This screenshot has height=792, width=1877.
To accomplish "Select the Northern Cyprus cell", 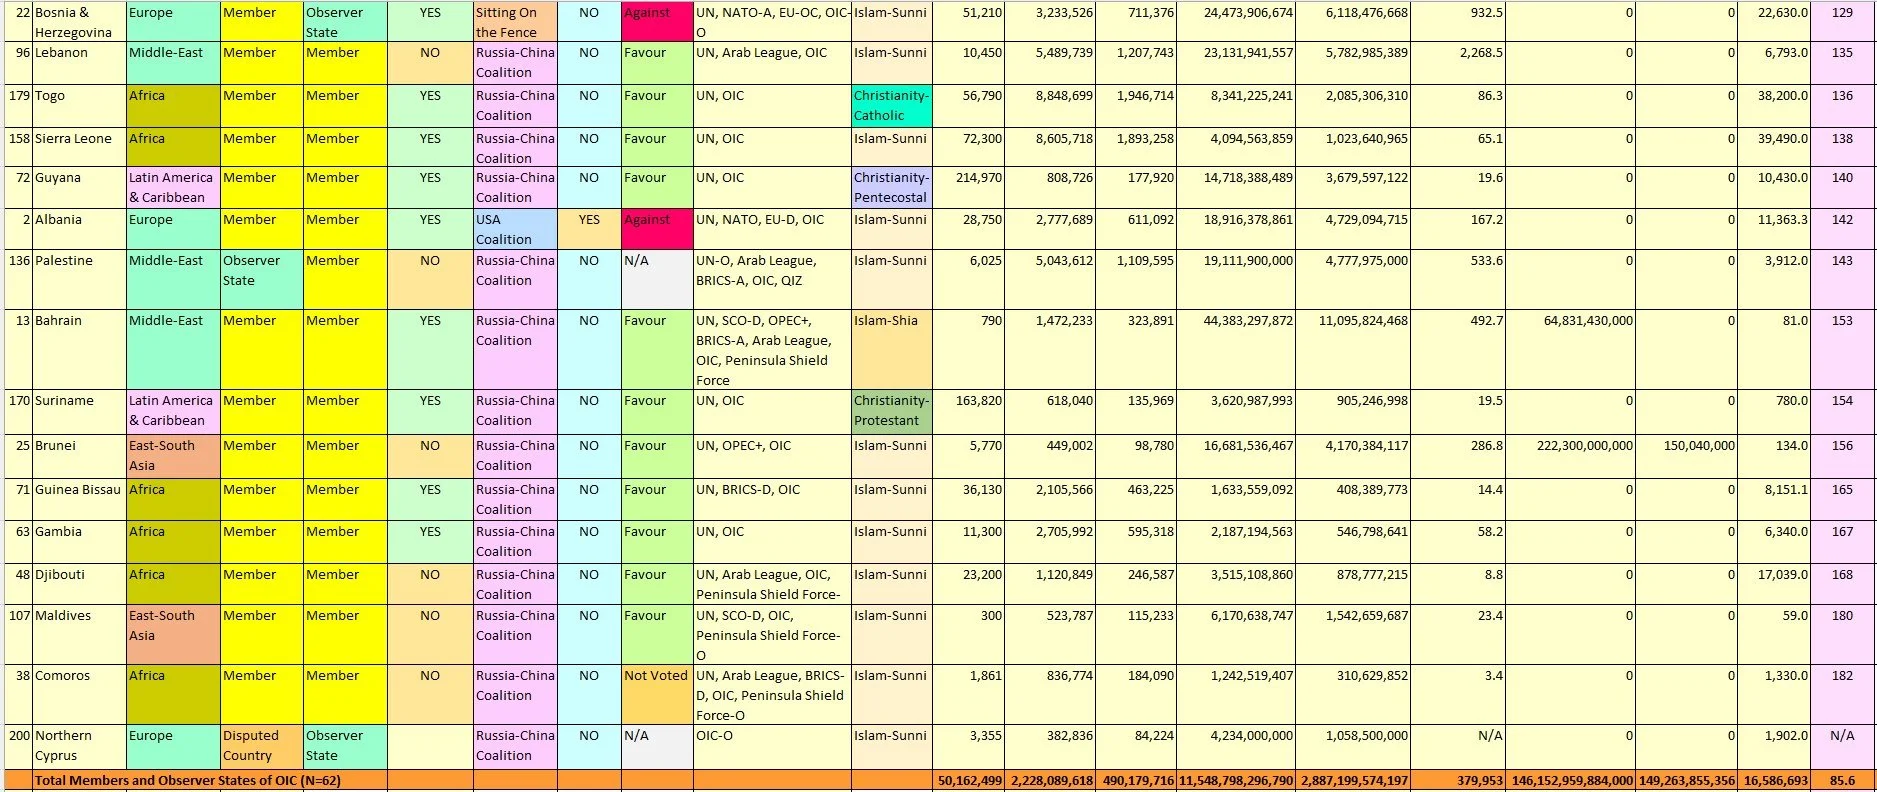I will point(79,747).
